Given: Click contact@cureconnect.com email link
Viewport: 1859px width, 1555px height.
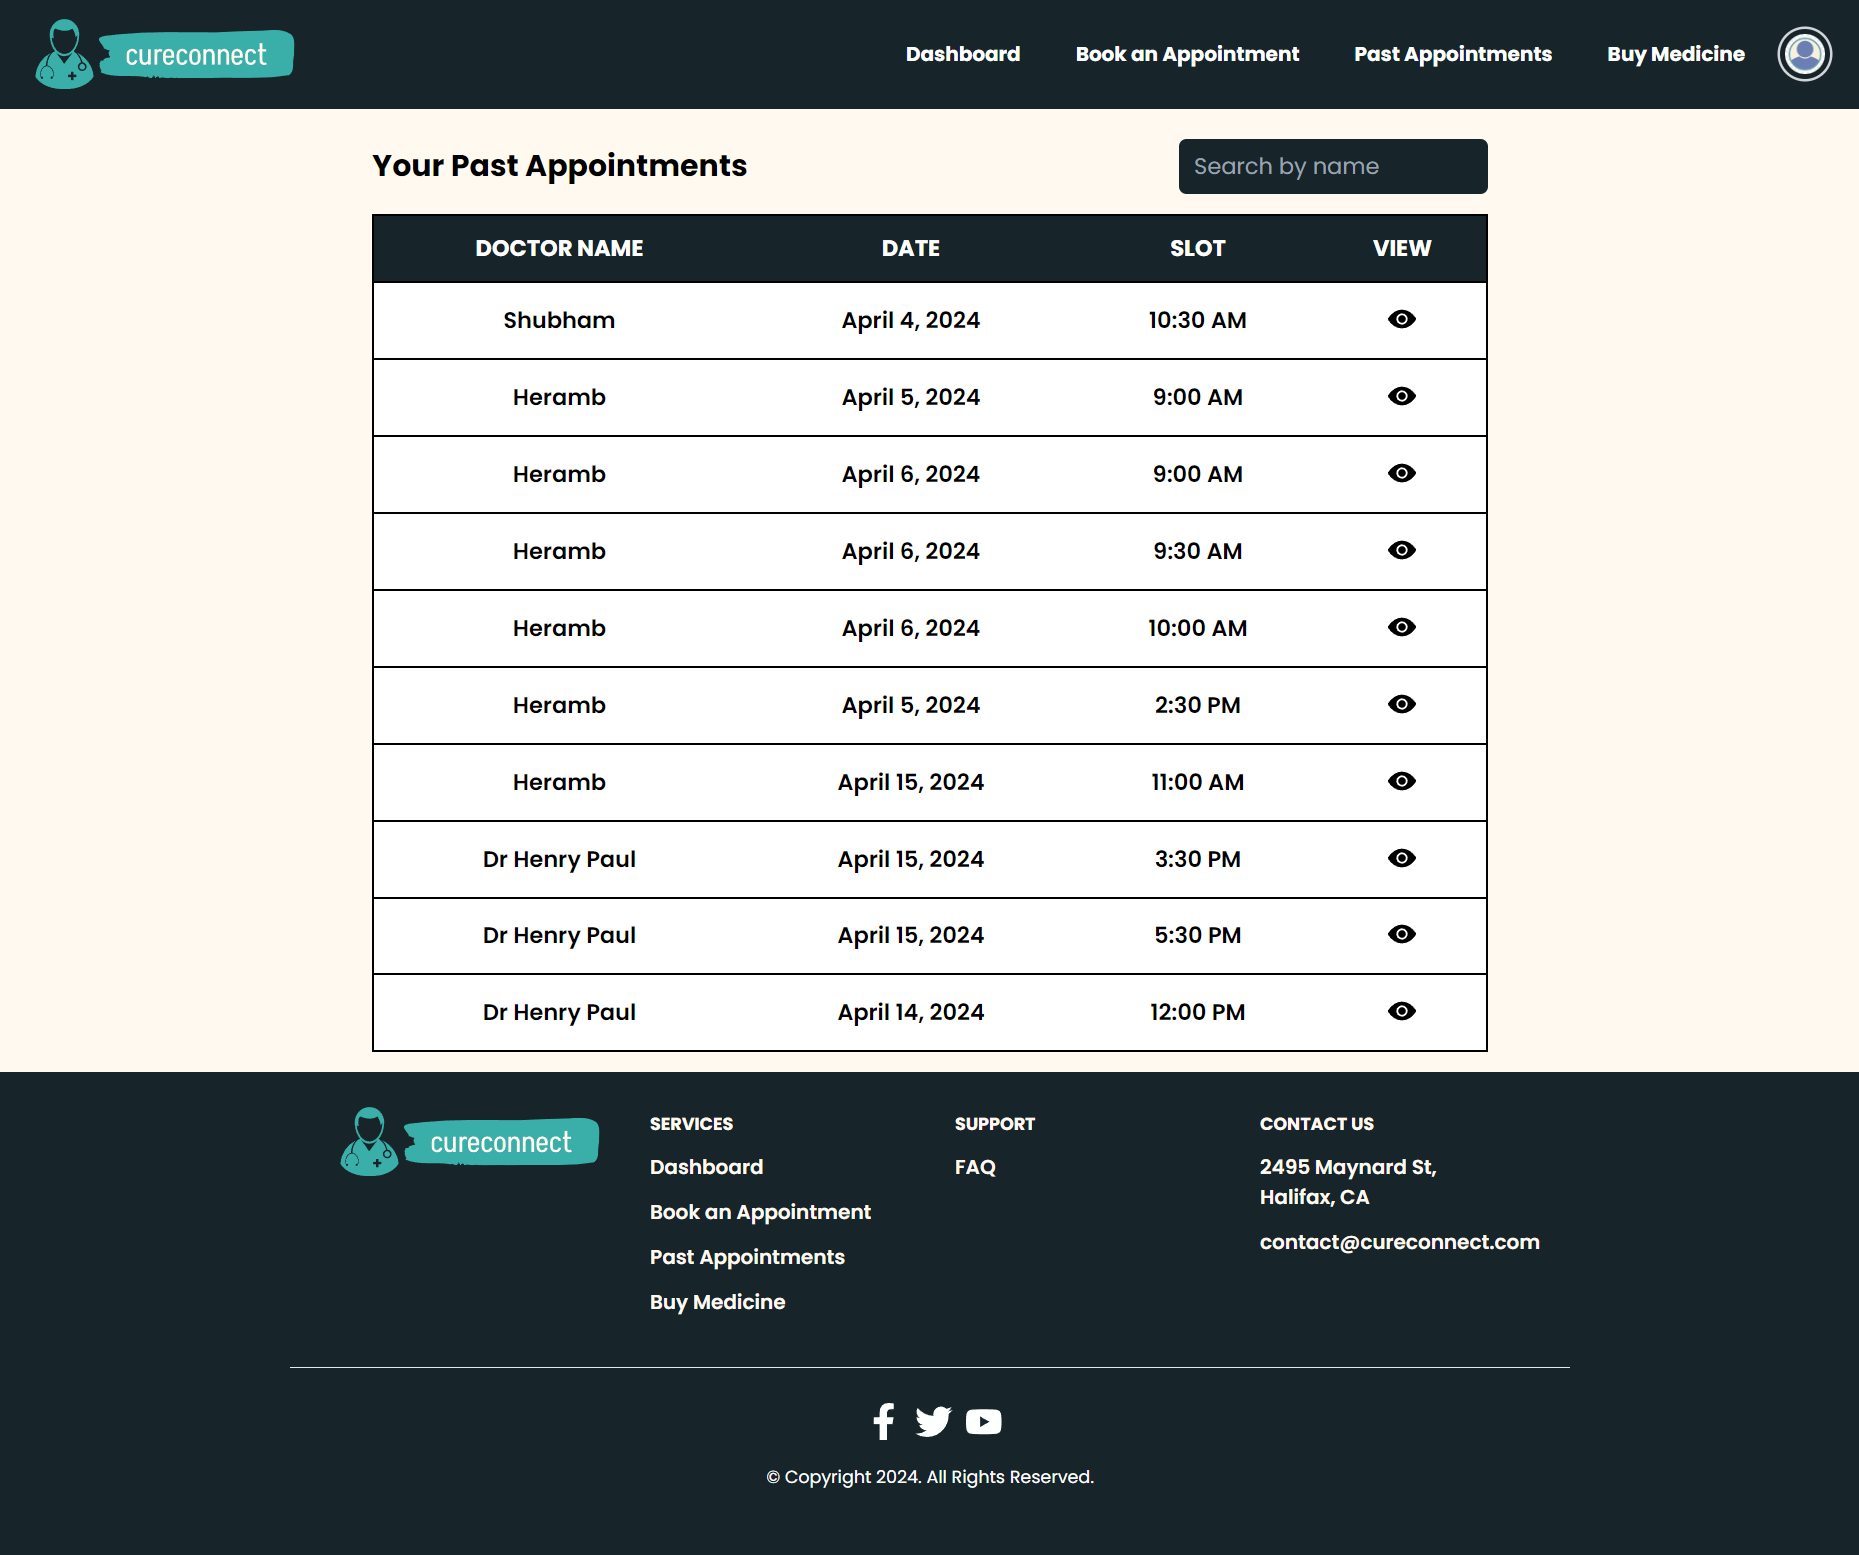Looking at the screenshot, I should [1399, 1242].
